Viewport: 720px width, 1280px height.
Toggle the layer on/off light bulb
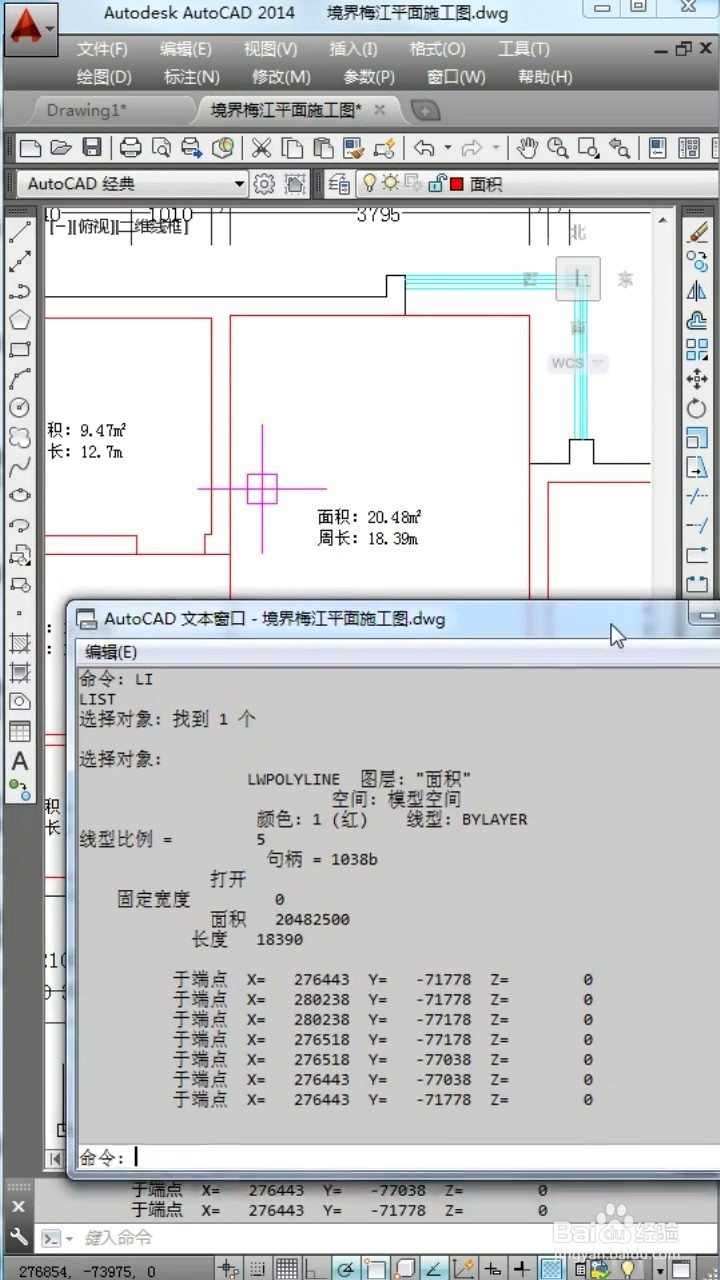click(x=368, y=183)
